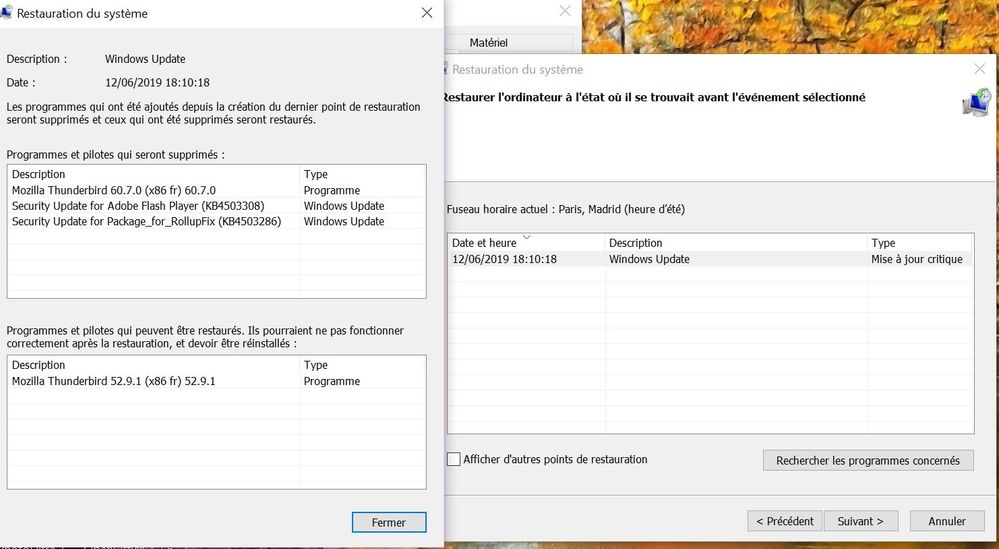
Task: Select Mozilla Thunderbird 52.9.1 row
Action: tap(217, 381)
